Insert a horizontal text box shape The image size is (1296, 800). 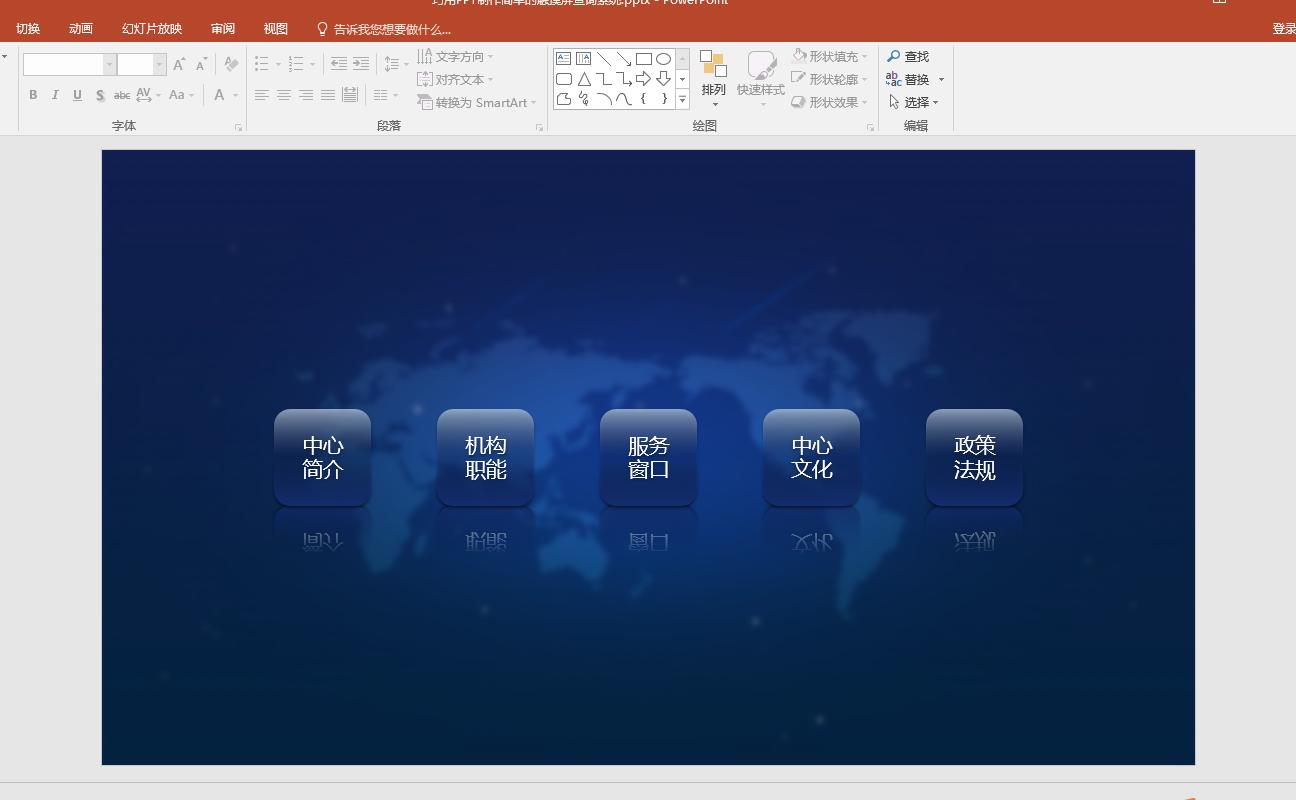click(x=564, y=59)
